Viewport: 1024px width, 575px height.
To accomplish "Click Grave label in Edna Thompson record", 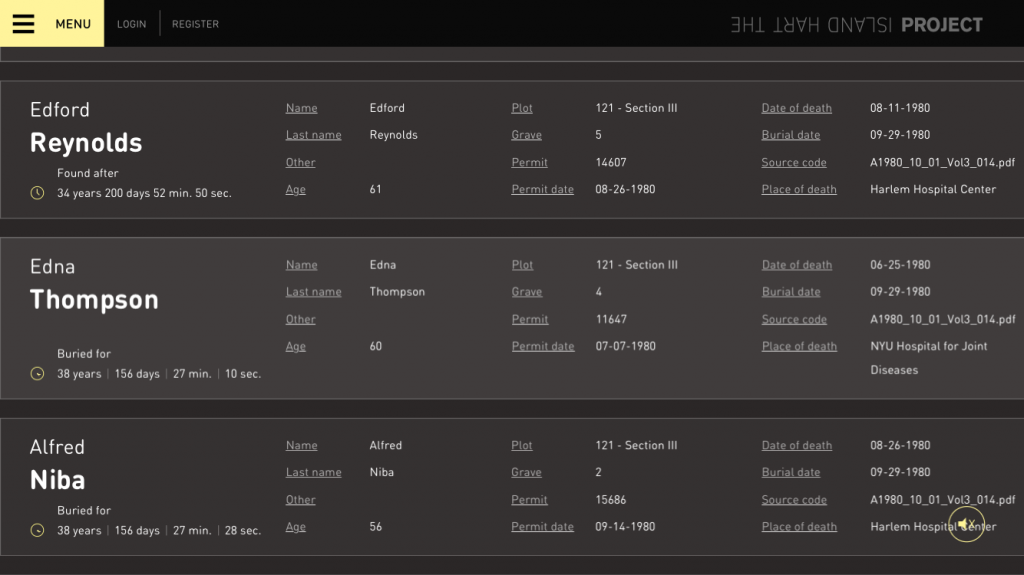I will [x=526, y=292].
